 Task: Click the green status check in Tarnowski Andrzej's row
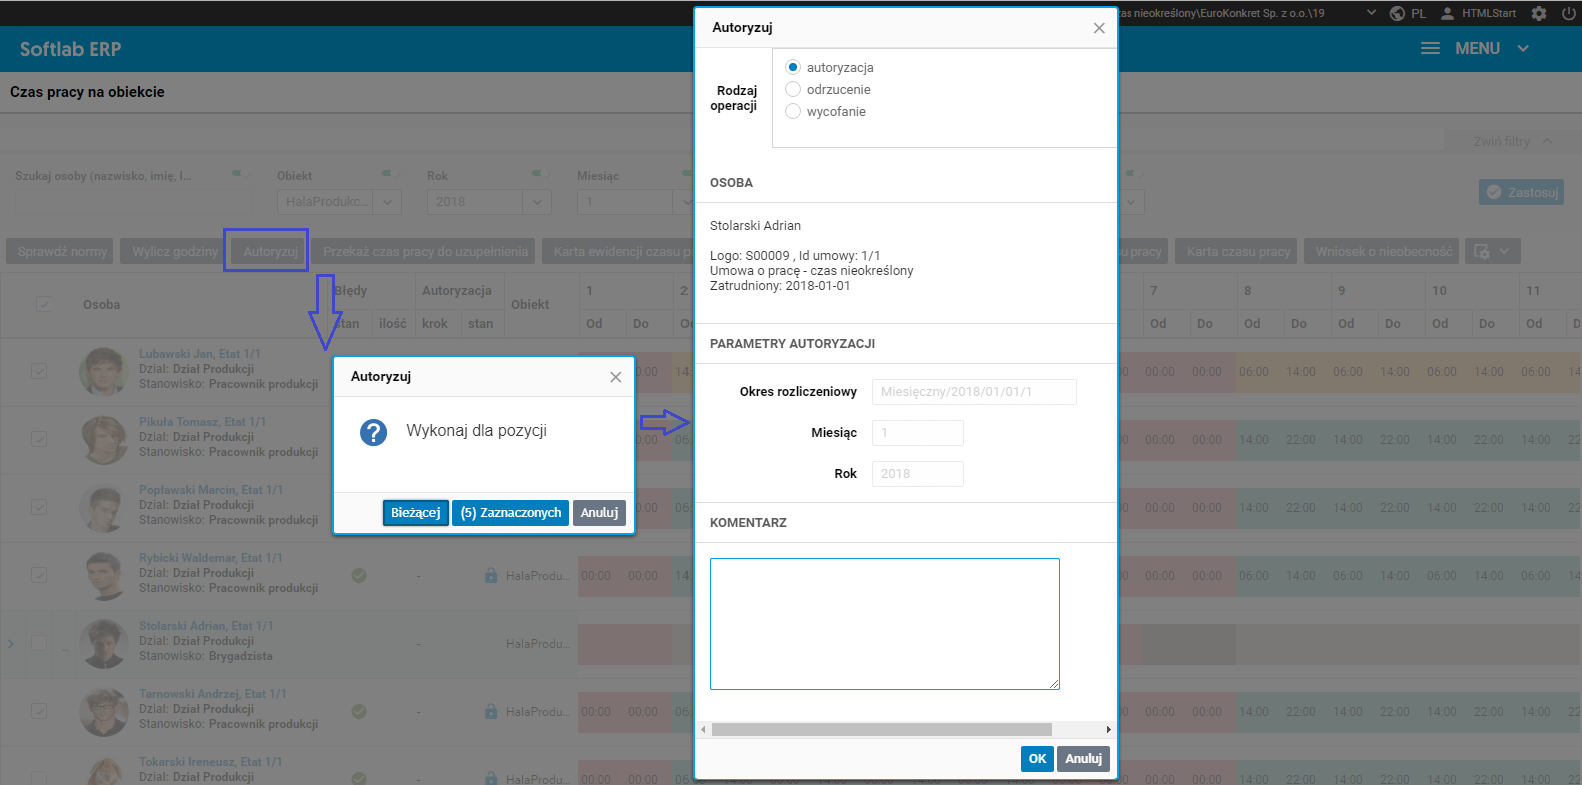pos(359,711)
